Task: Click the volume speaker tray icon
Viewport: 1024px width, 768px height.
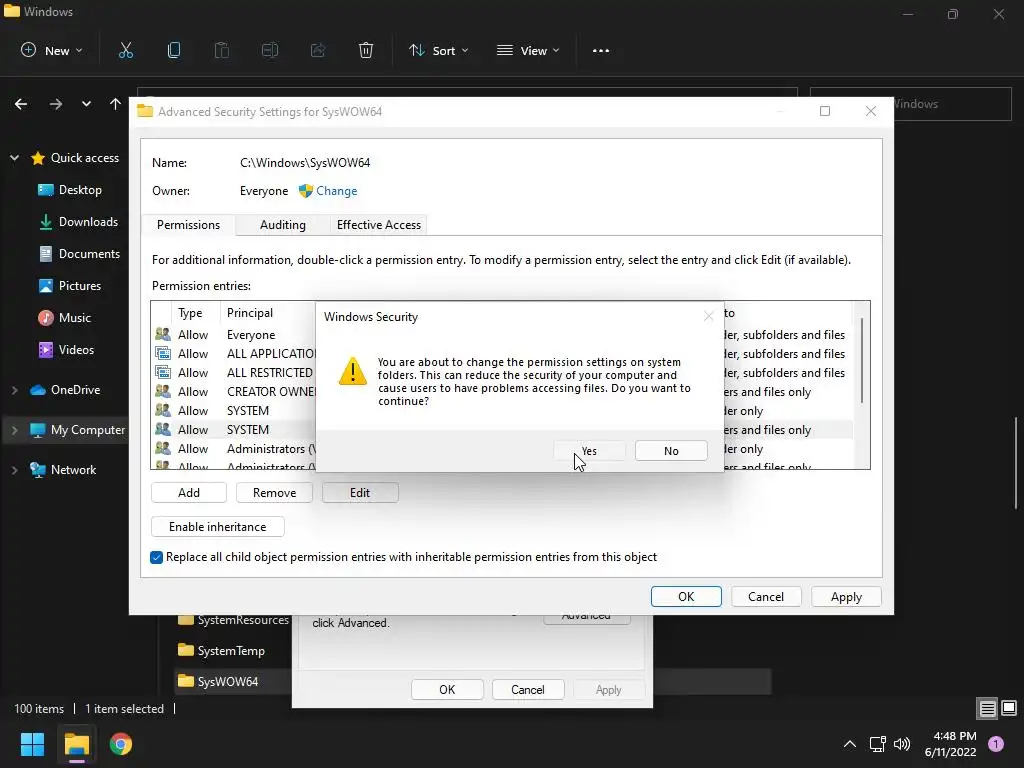Action: [902, 744]
